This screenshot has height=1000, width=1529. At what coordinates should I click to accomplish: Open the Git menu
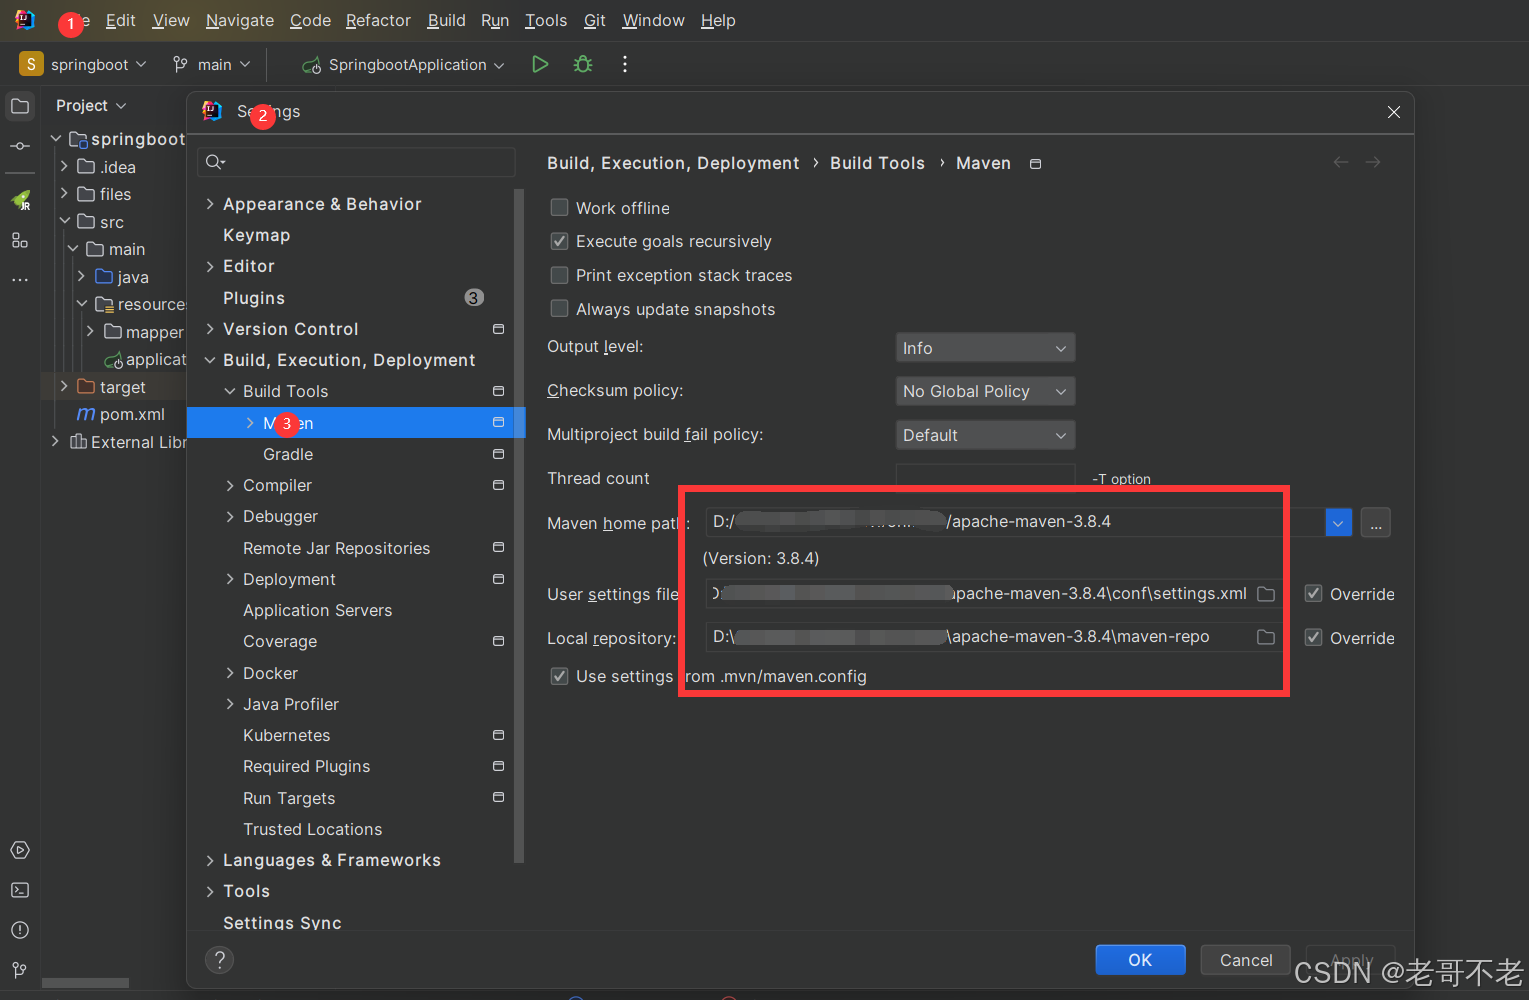595,20
